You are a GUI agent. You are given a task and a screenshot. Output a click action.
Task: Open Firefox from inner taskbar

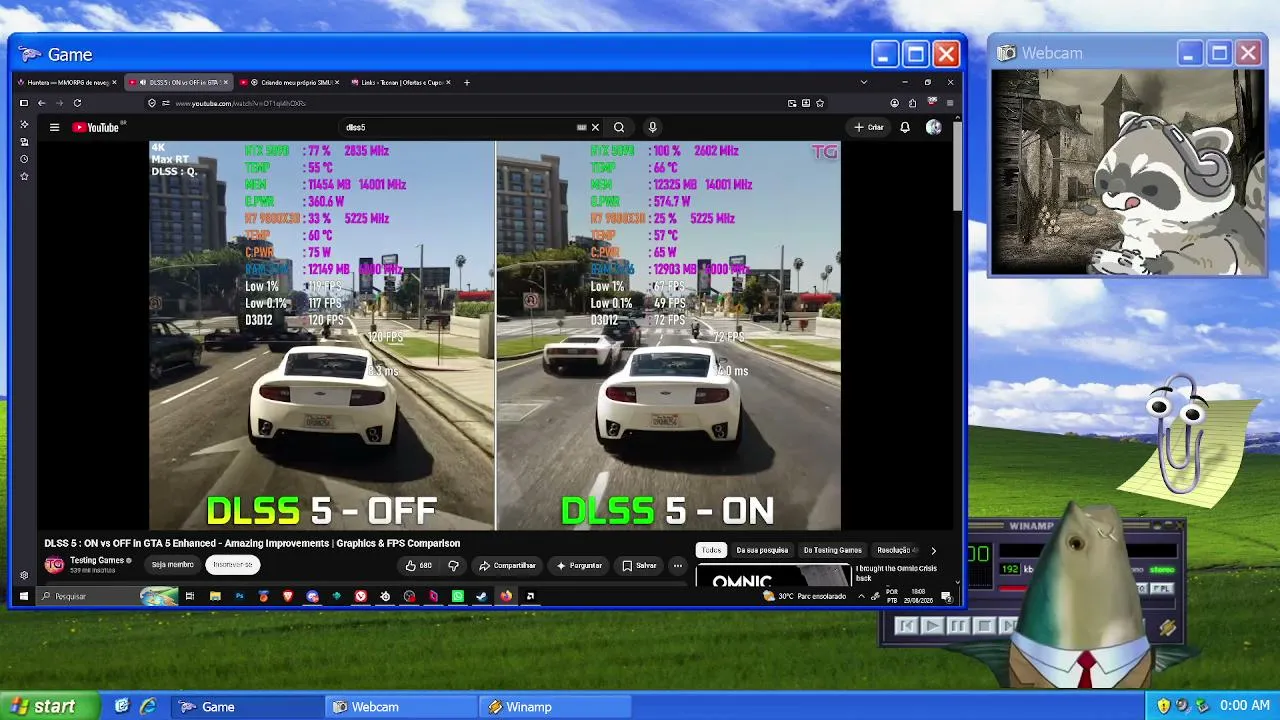click(506, 596)
